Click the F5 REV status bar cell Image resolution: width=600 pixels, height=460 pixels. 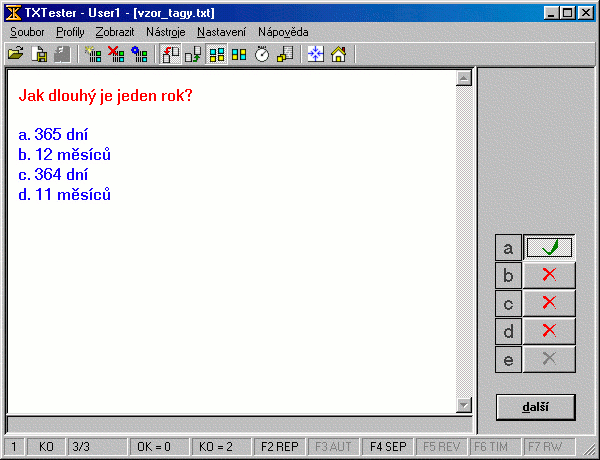[441, 447]
